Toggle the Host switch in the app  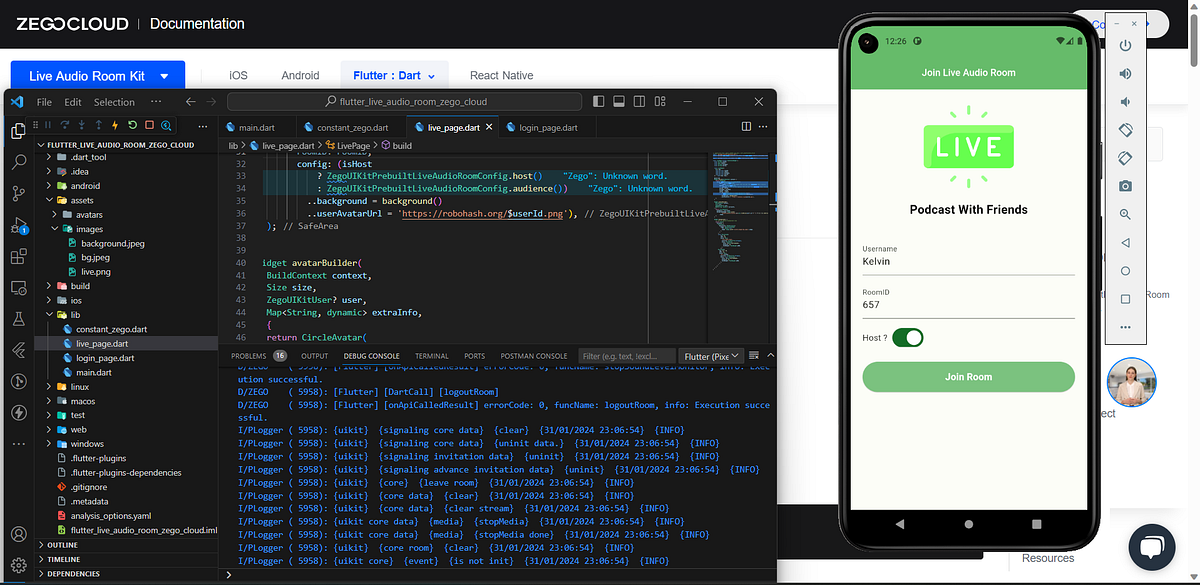908,338
